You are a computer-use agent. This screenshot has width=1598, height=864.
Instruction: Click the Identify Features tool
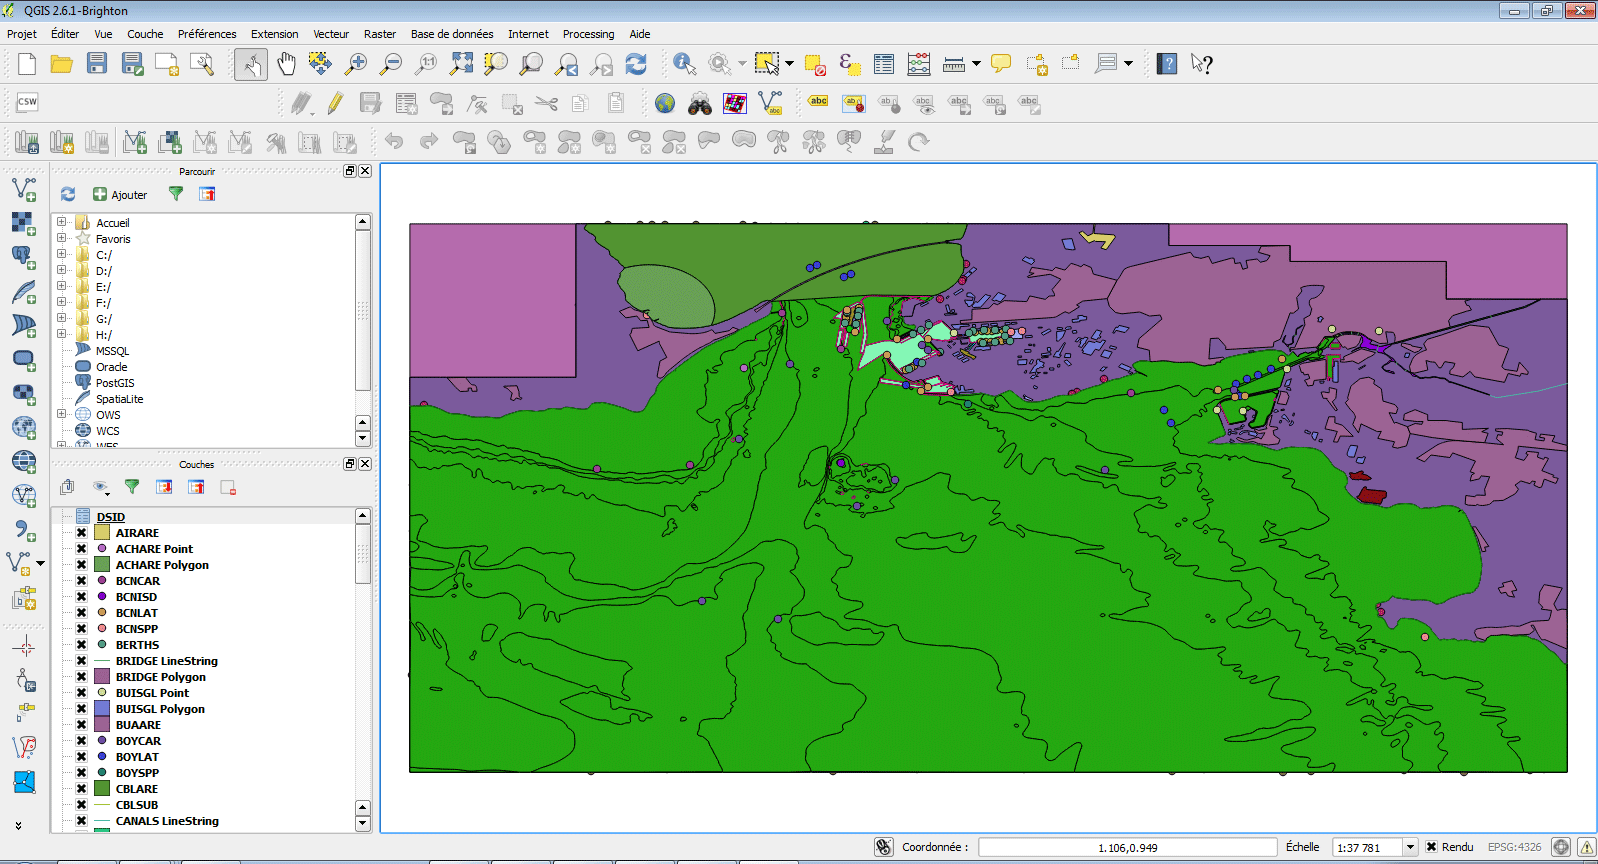[685, 65]
